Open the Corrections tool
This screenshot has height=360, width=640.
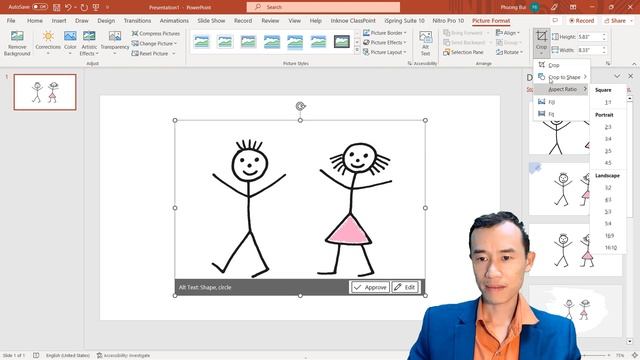48,42
